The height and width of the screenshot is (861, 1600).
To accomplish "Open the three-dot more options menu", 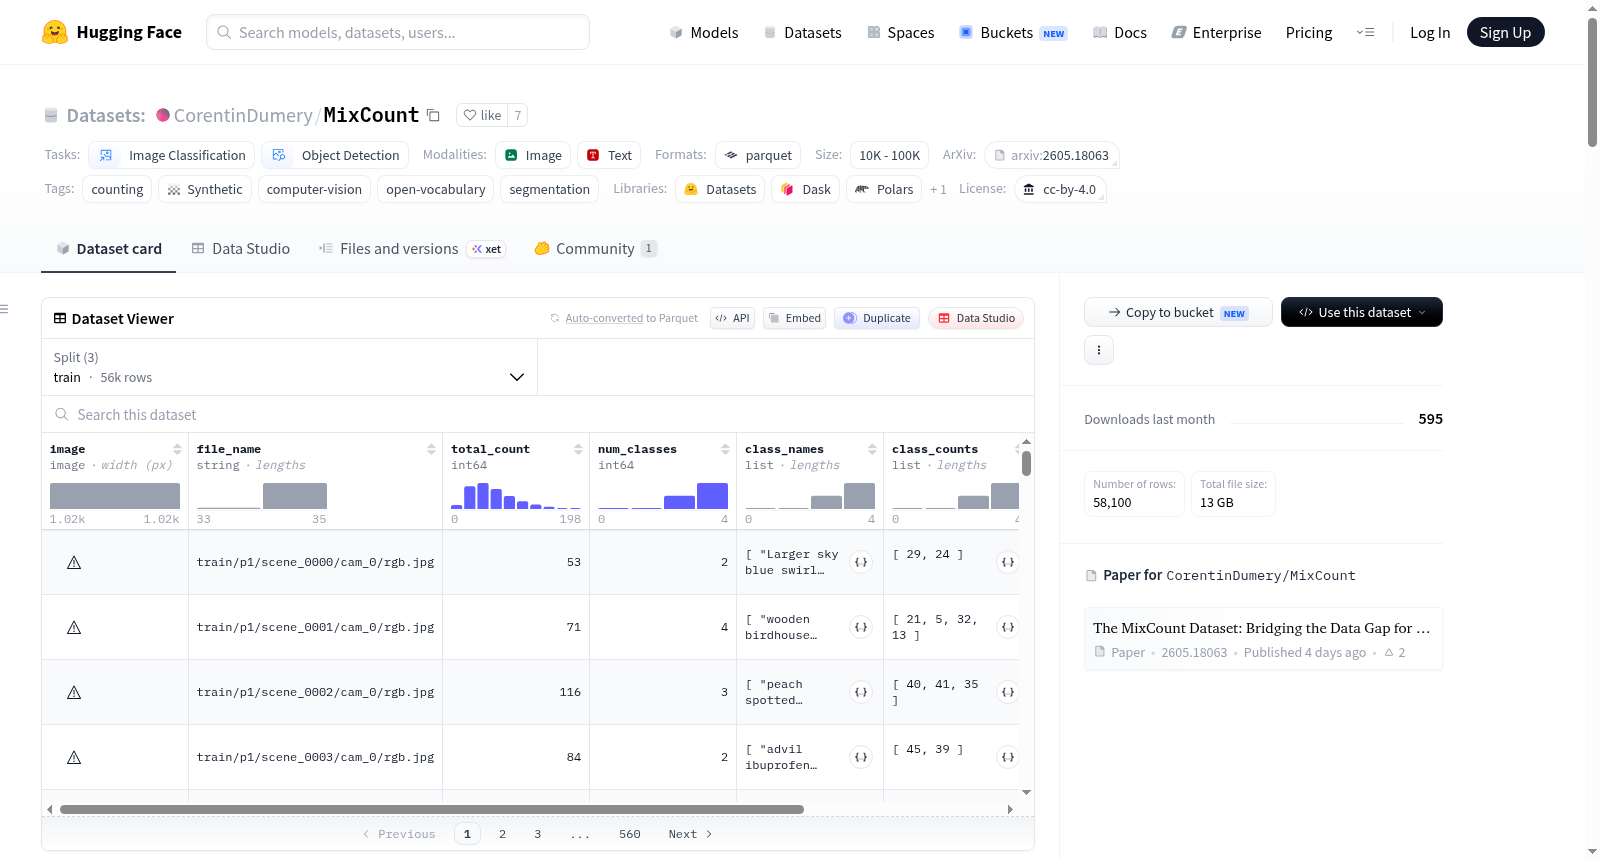I will click(1099, 350).
